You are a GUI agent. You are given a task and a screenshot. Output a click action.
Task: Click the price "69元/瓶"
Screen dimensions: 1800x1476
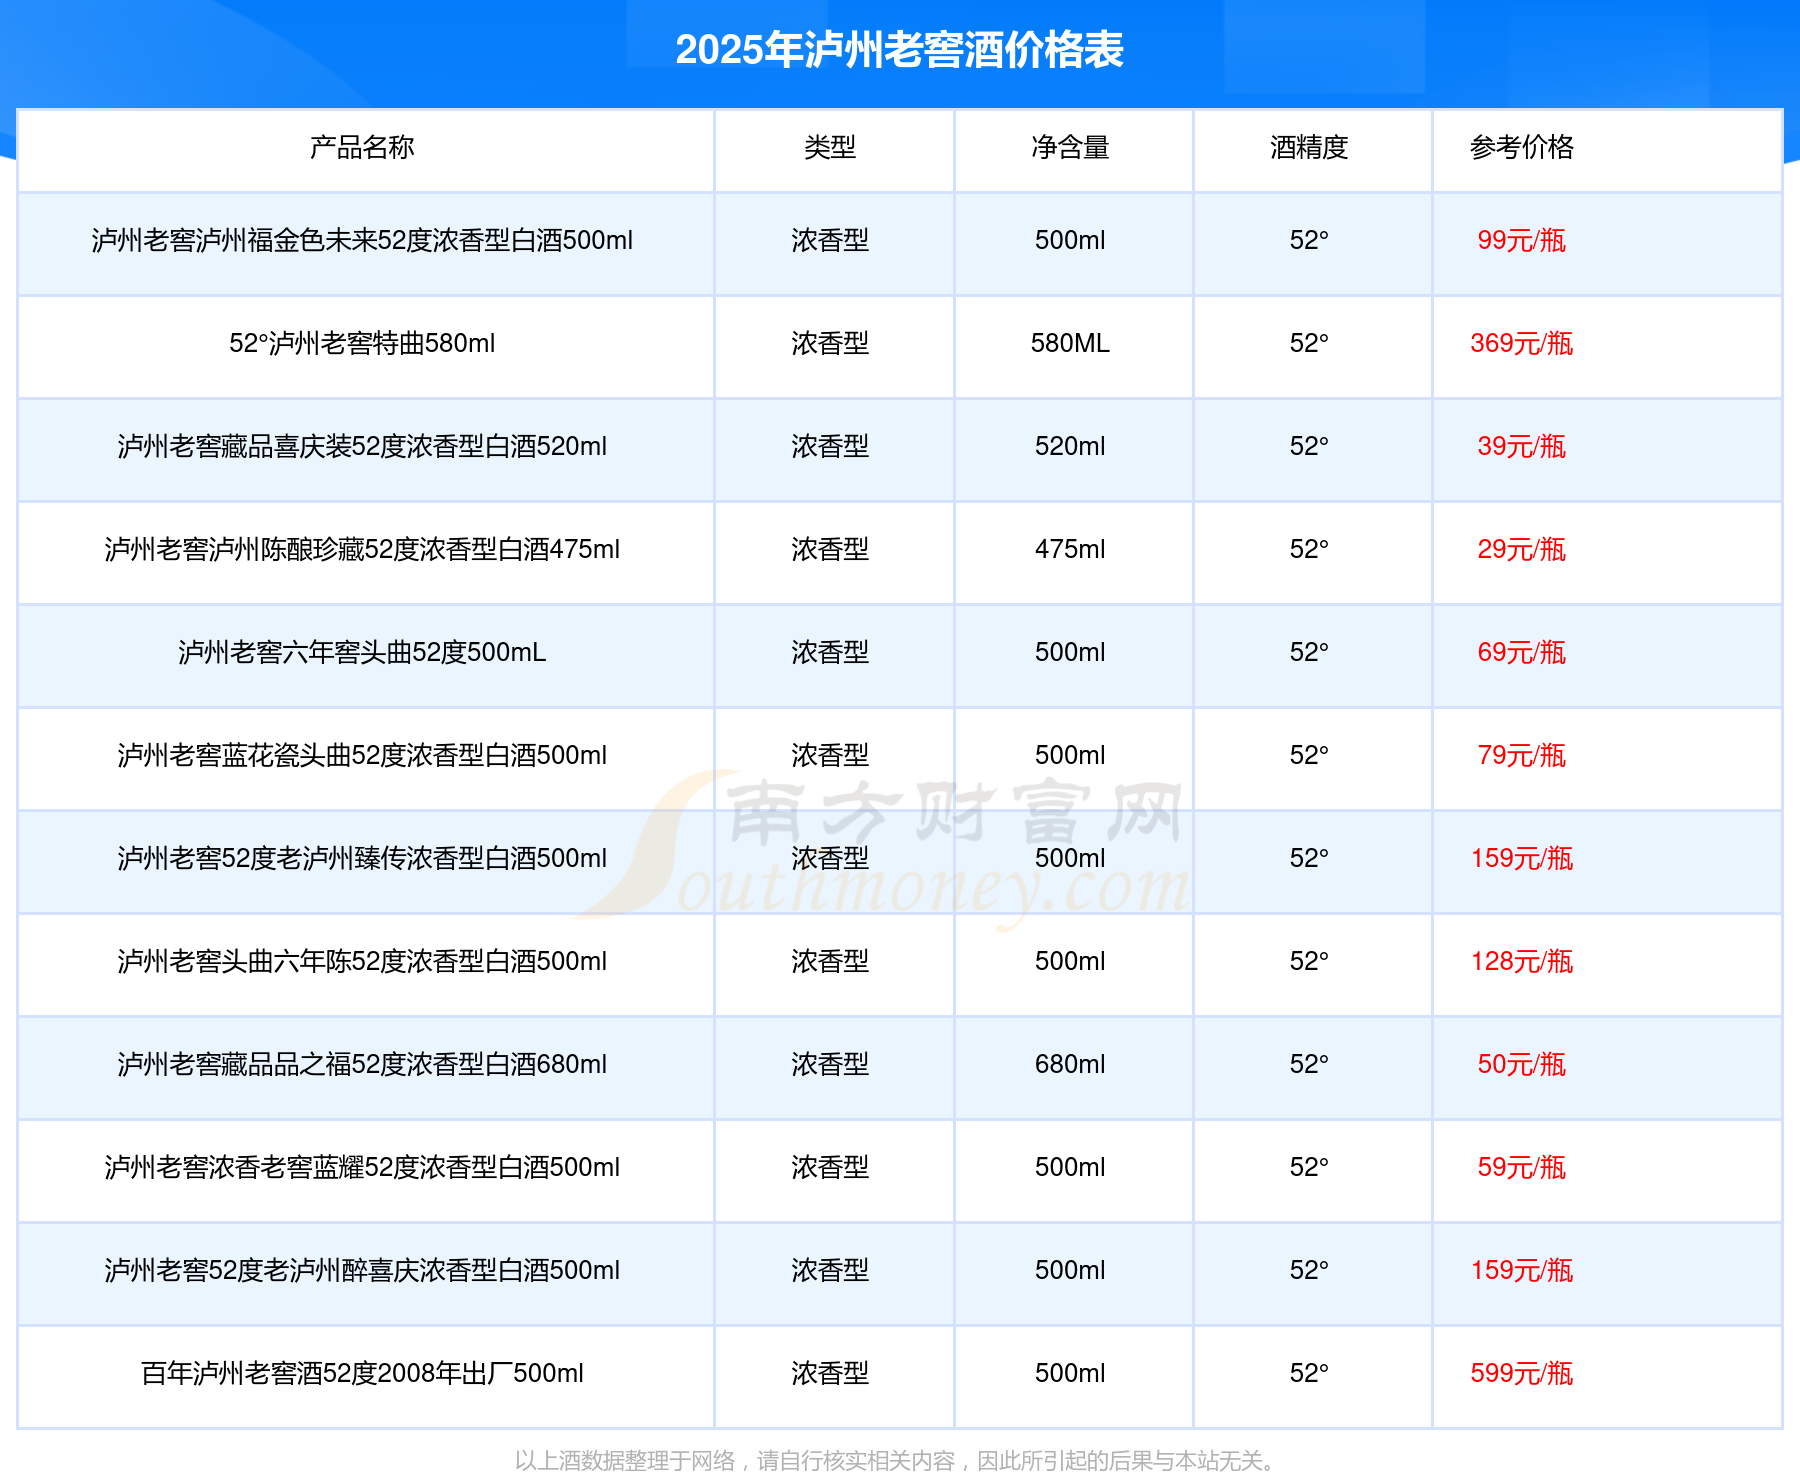coord(1521,653)
